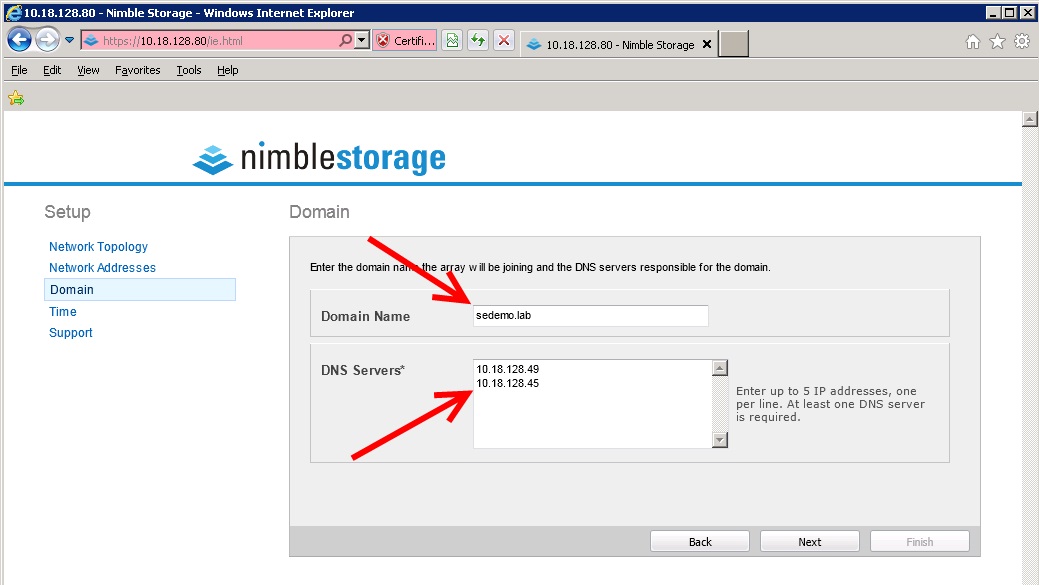Click the Back button
This screenshot has width=1039, height=585.
click(700, 541)
